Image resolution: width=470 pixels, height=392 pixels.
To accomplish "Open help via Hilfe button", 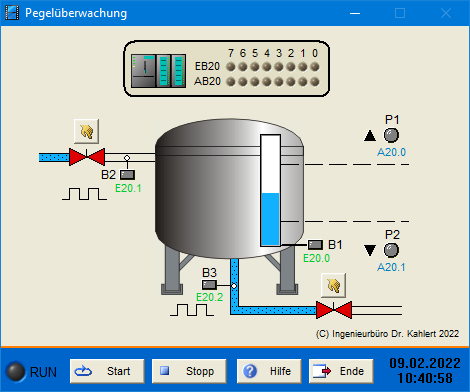I will click(269, 371).
